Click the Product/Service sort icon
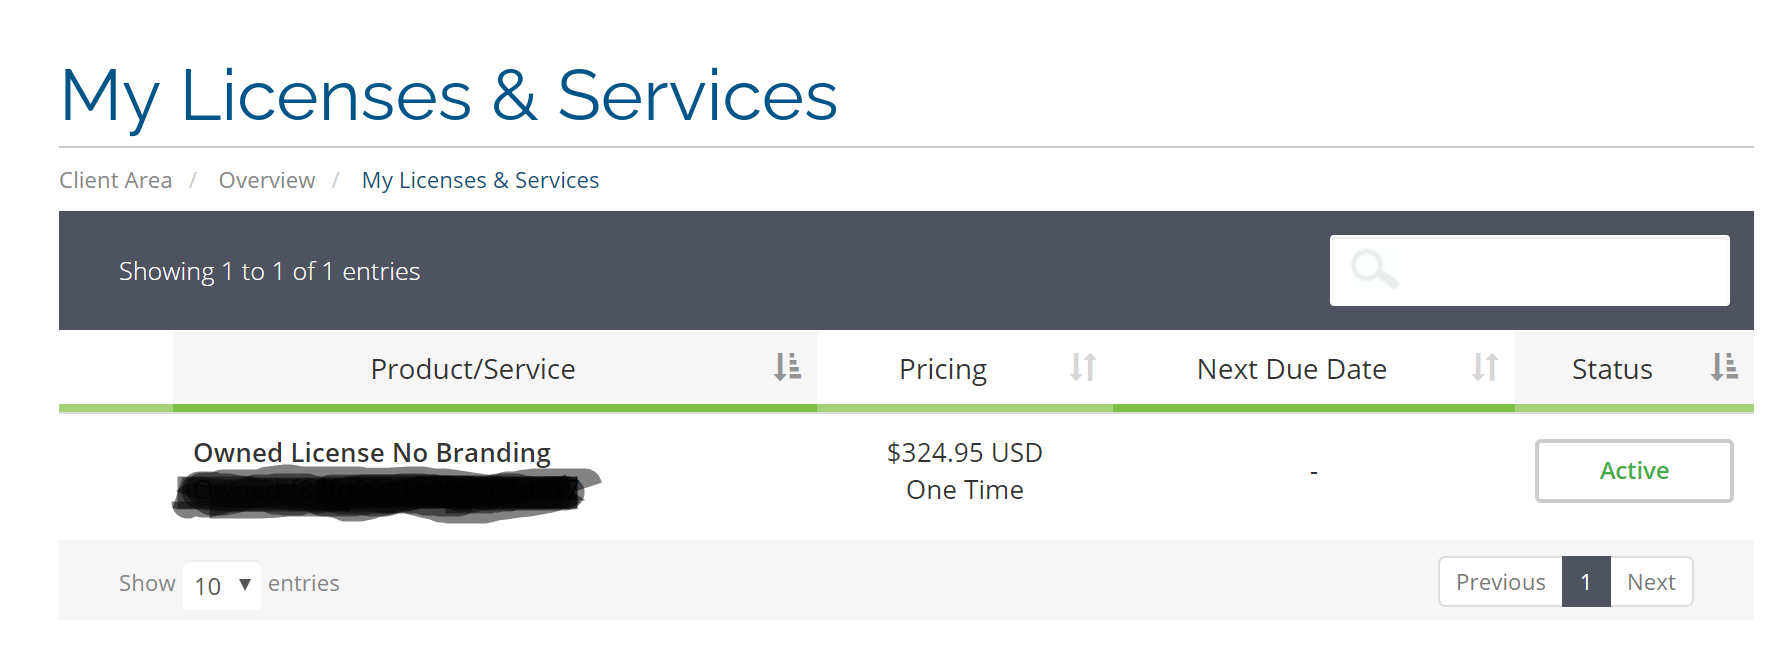This screenshot has height=659, width=1782. pos(787,367)
